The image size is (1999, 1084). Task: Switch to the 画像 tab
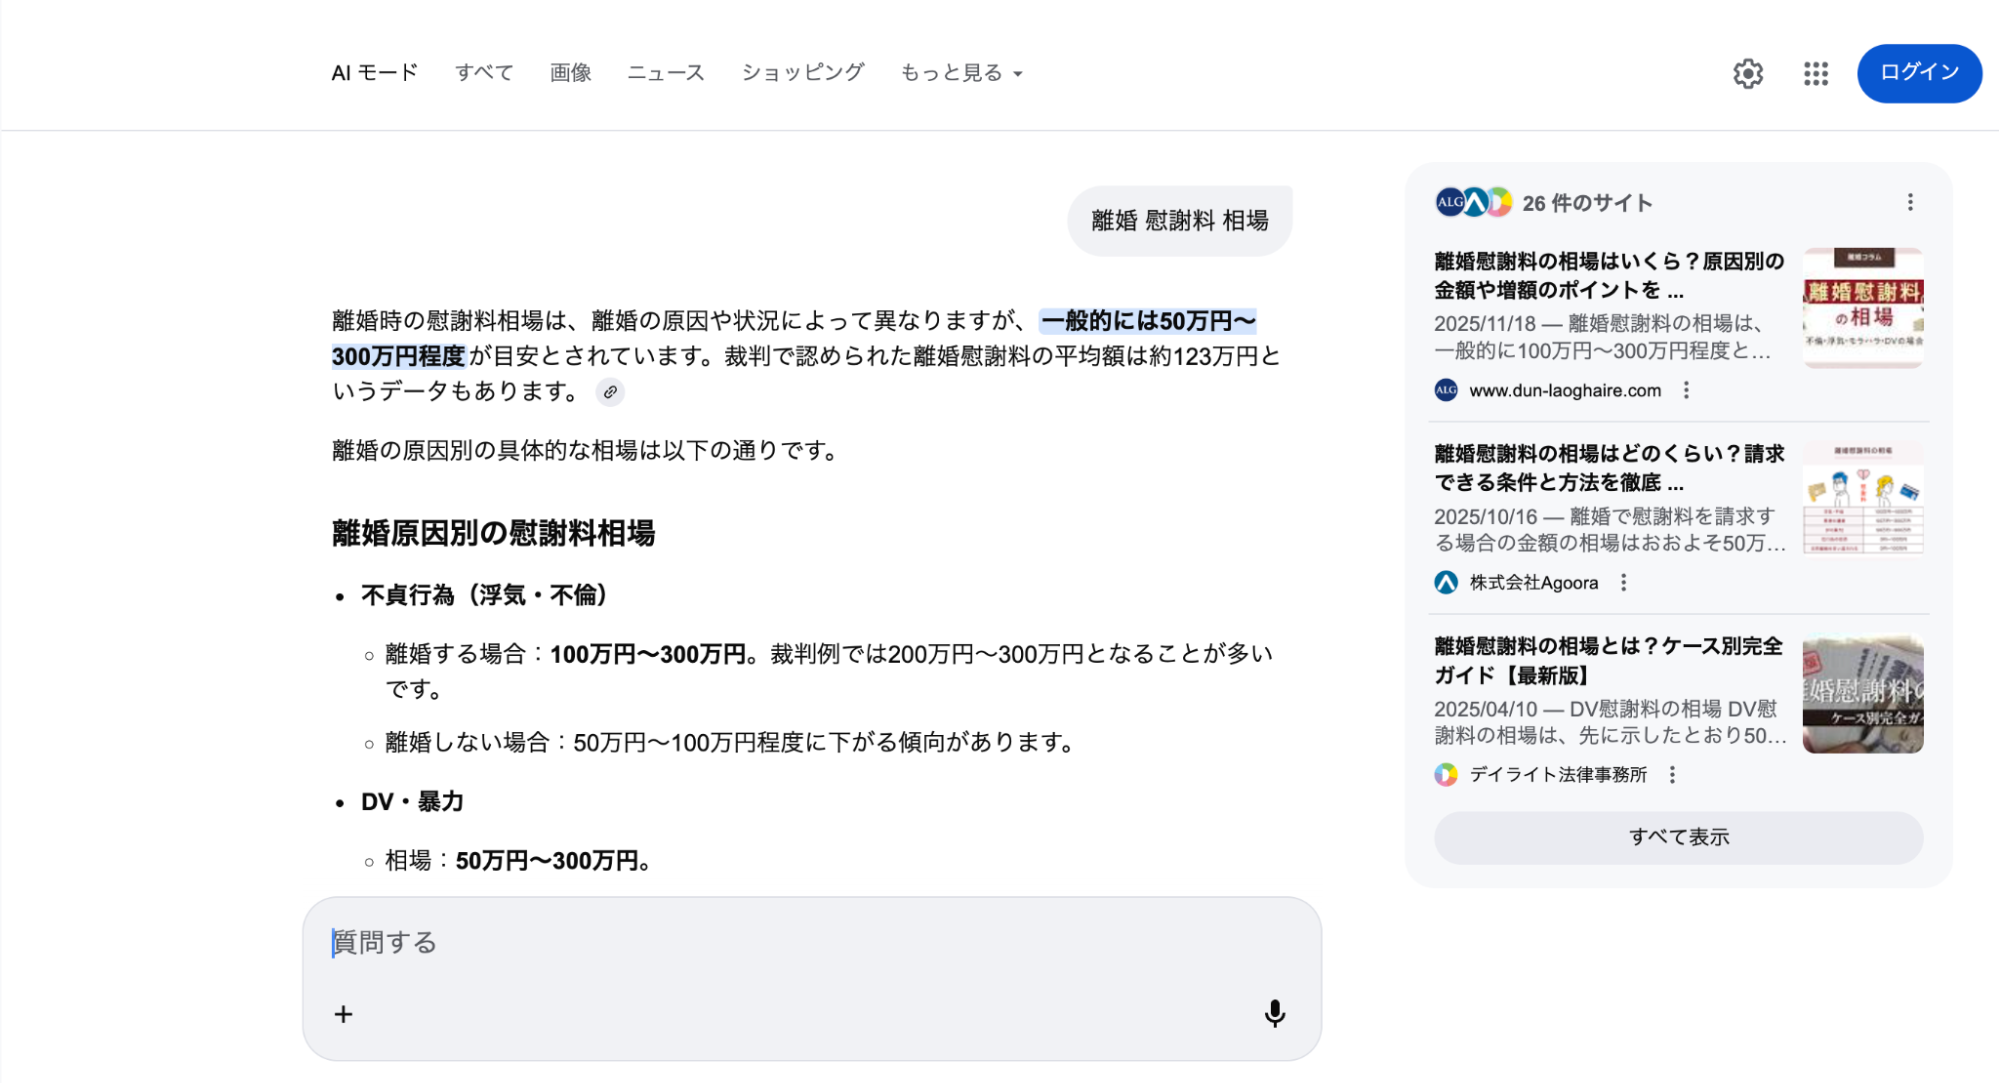569,72
